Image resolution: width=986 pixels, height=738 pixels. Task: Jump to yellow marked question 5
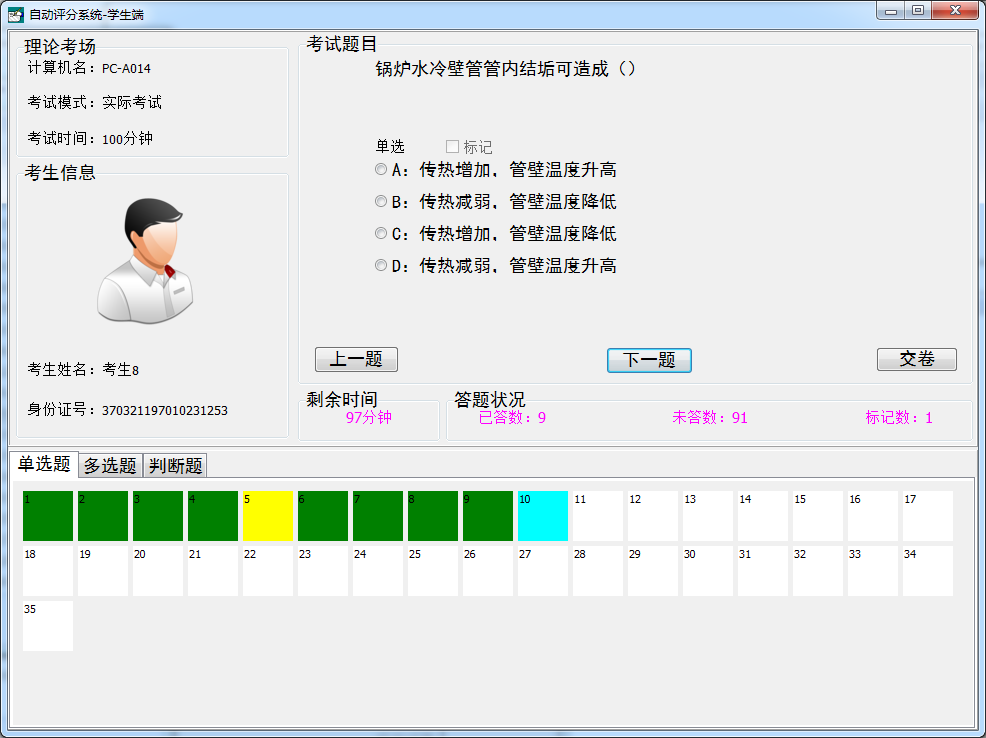(x=268, y=516)
